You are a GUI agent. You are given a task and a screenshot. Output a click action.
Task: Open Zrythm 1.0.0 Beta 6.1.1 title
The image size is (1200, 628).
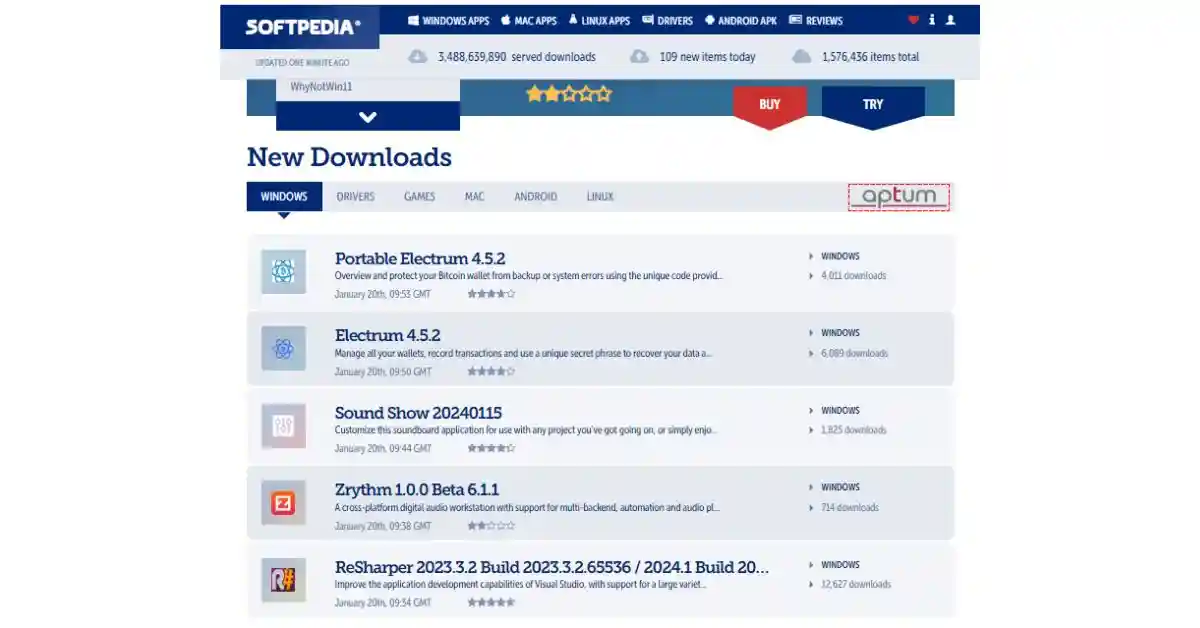click(x=417, y=489)
